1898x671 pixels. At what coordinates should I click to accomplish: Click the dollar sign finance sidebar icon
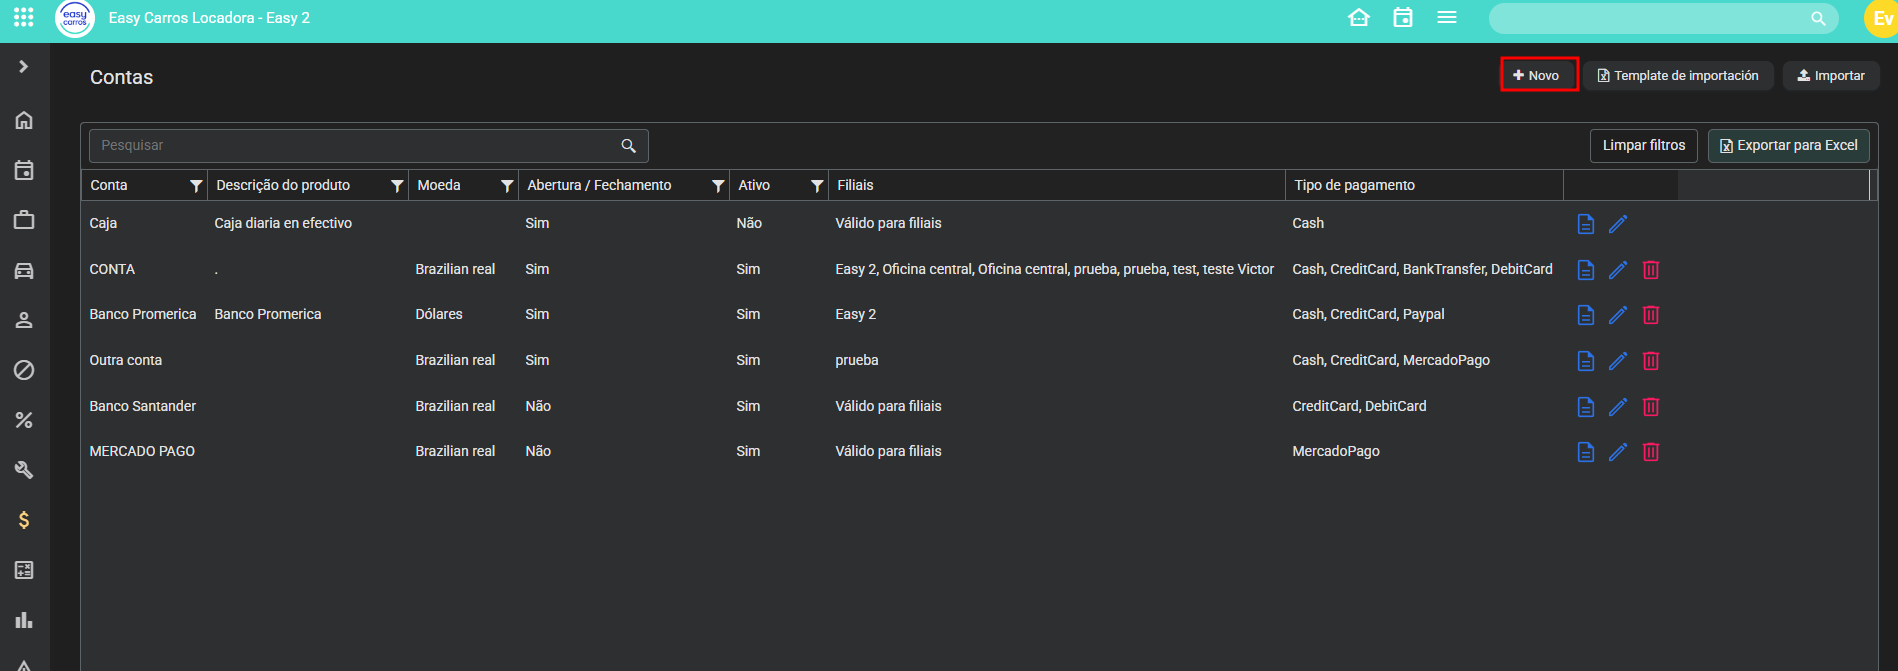pos(24,520)
